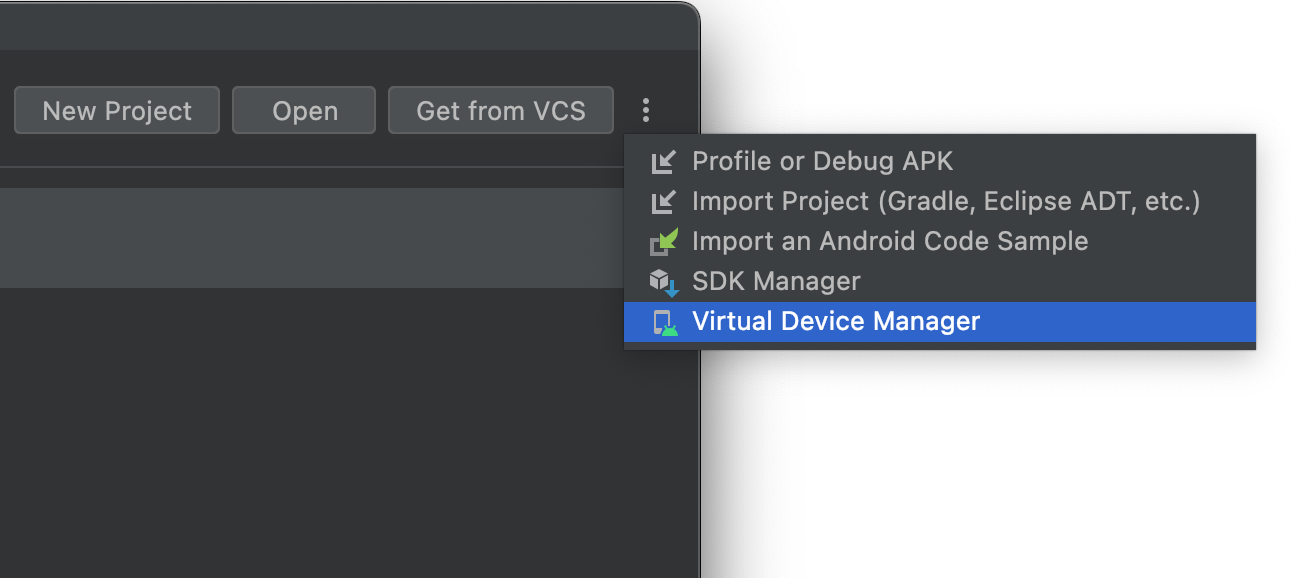Viewport: 1290px width, 578px height.
Task: Choose Import Project (Gradle, Eclipse ADT, etc.)
Action: (x=943, y=201)
